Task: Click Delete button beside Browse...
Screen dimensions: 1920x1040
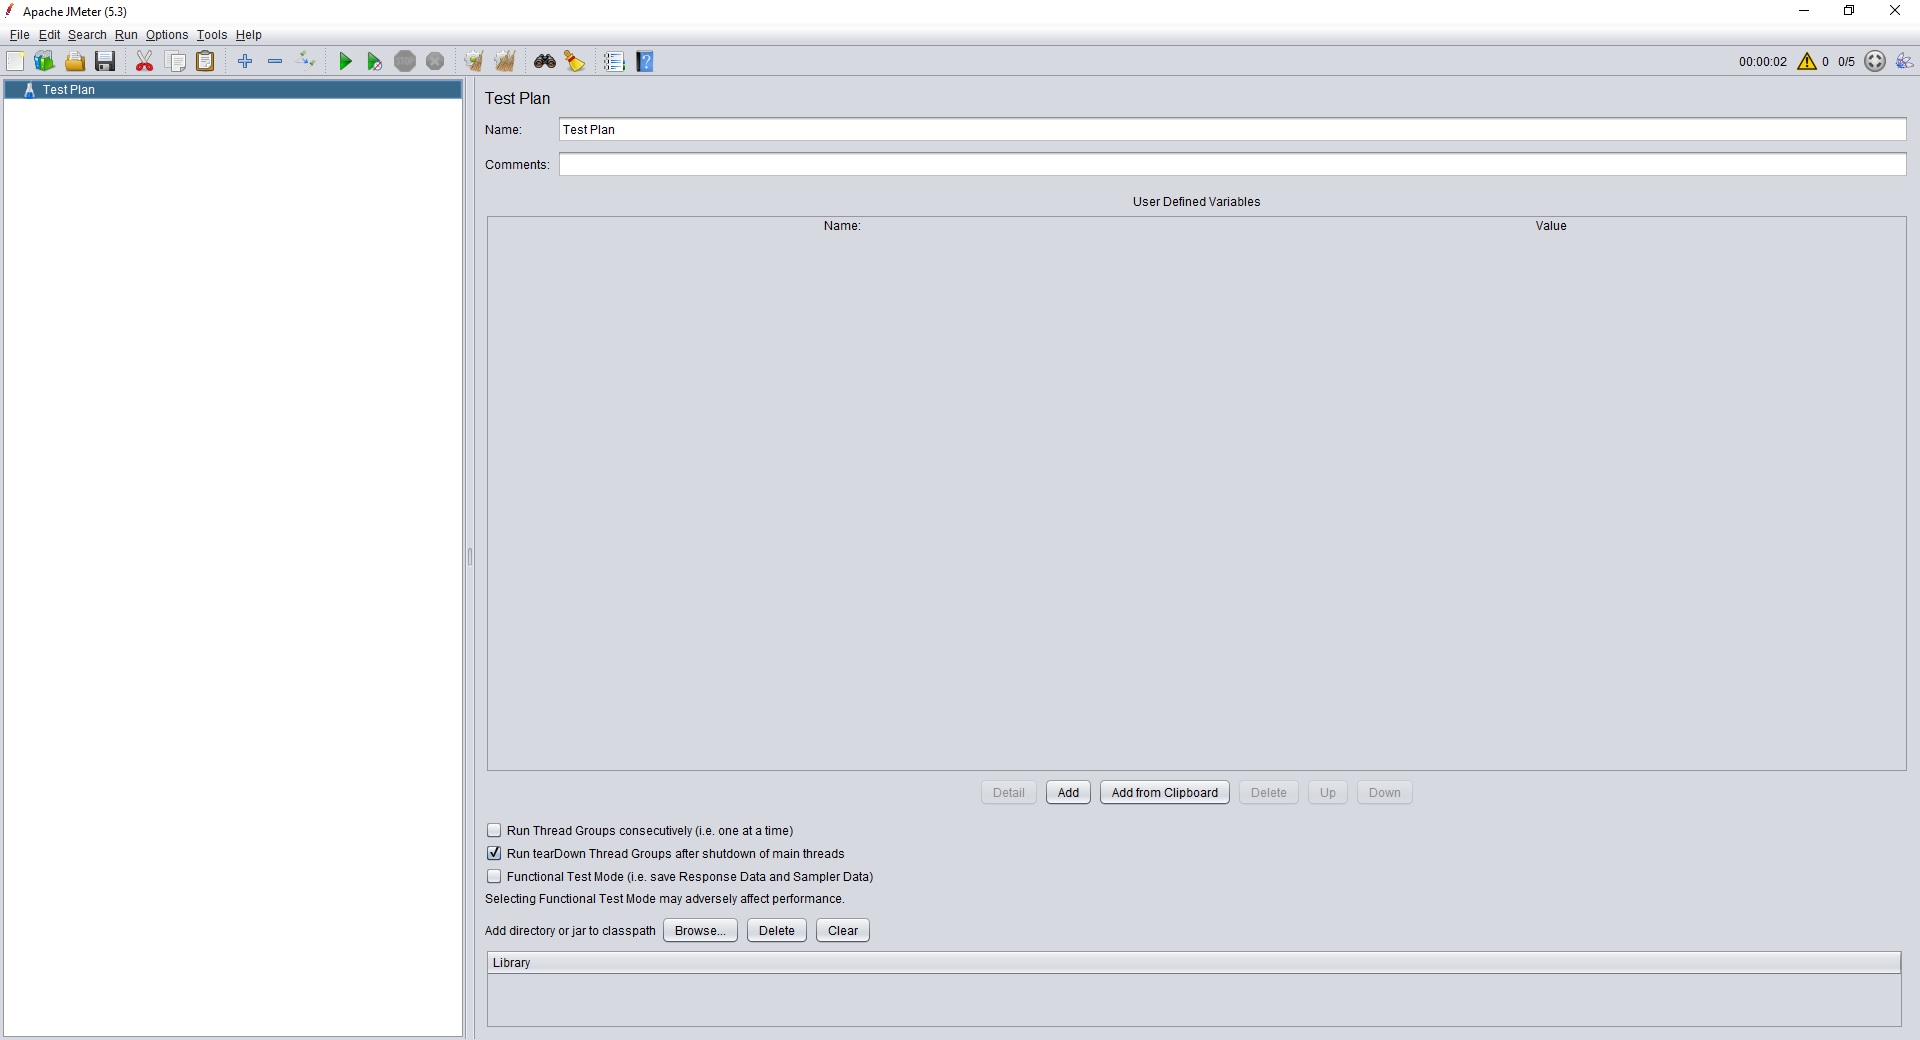Action: [777, 930]
